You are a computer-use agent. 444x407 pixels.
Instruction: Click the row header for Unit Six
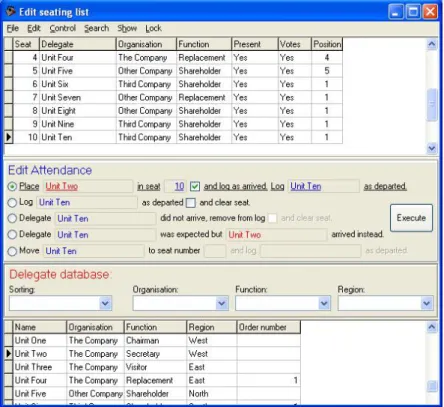(8, 84)
